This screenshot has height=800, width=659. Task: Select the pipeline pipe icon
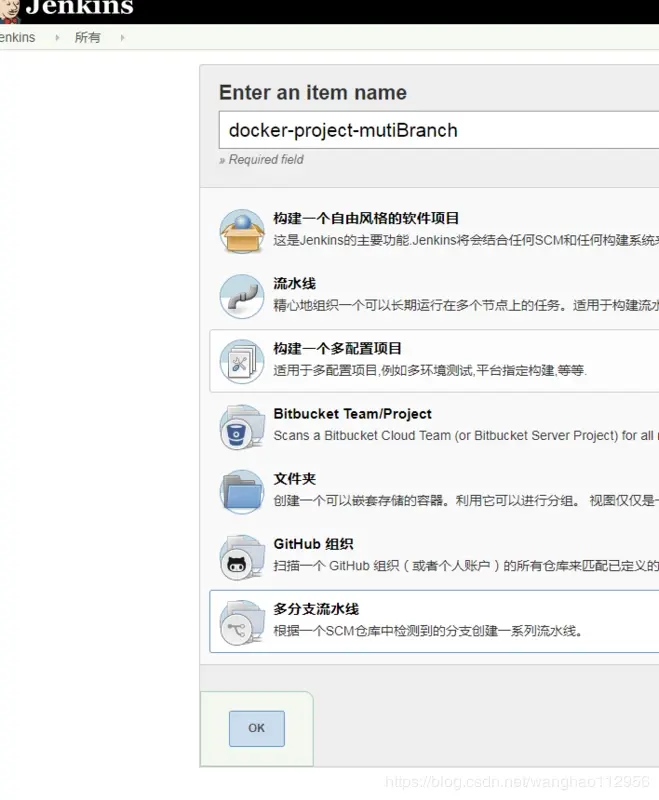click(x=242, y=296)
